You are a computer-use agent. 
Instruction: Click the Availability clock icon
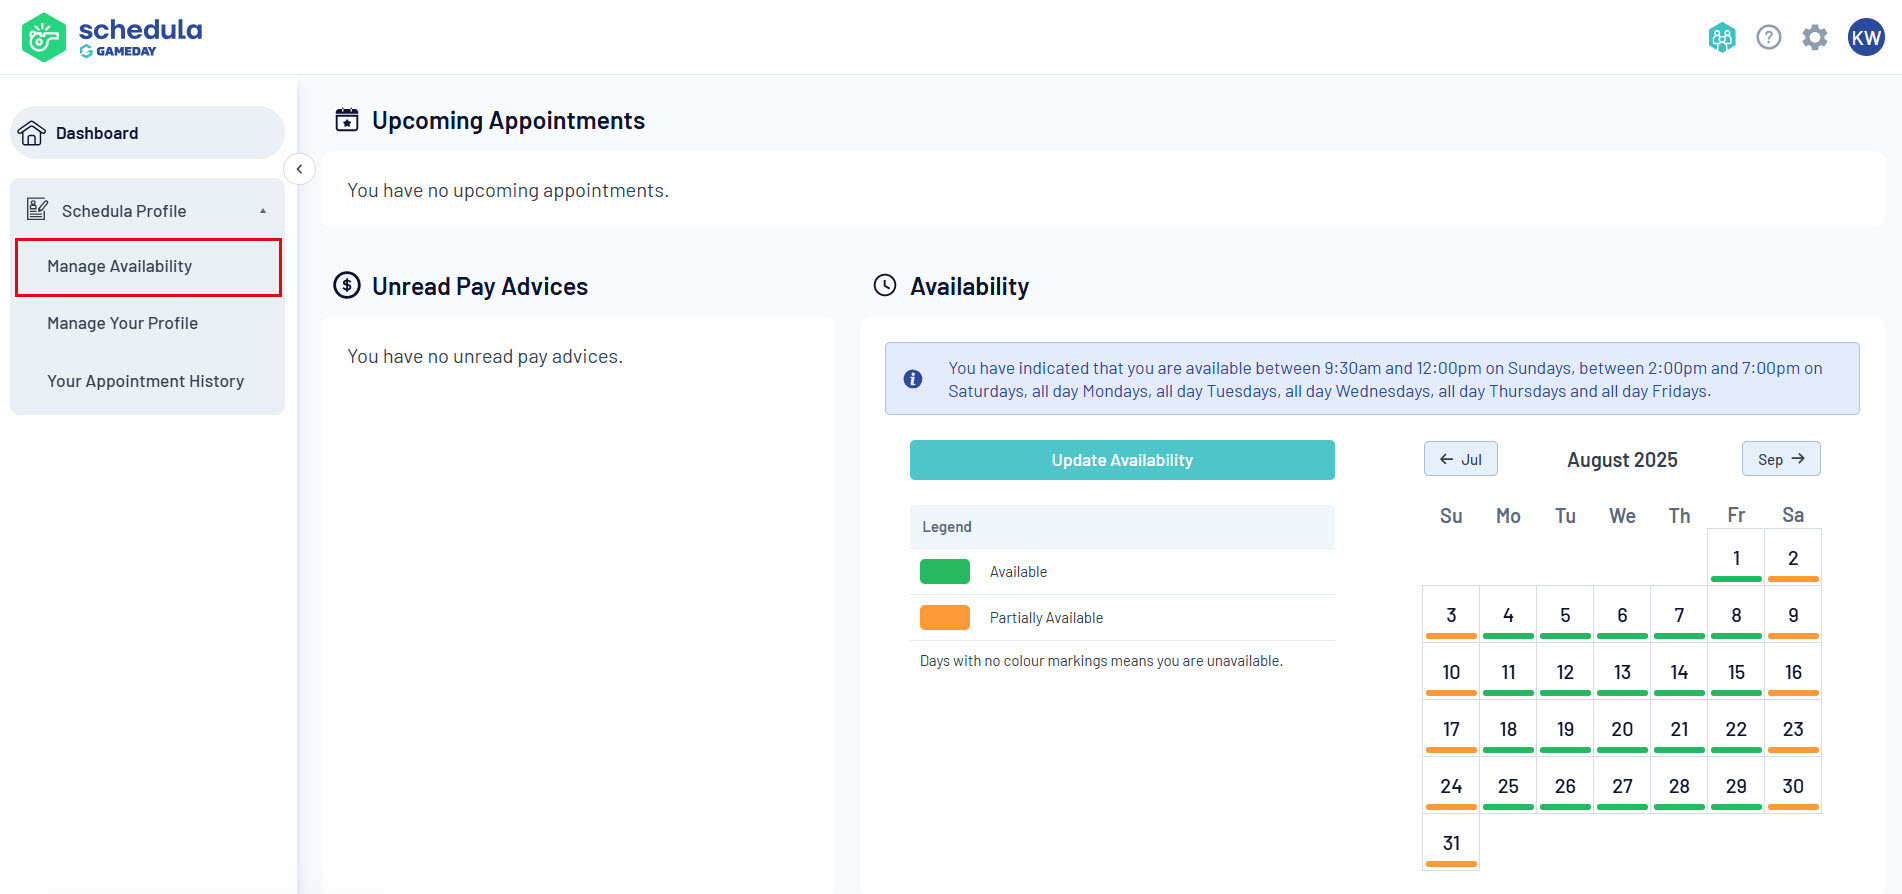(x=885, y=286)
